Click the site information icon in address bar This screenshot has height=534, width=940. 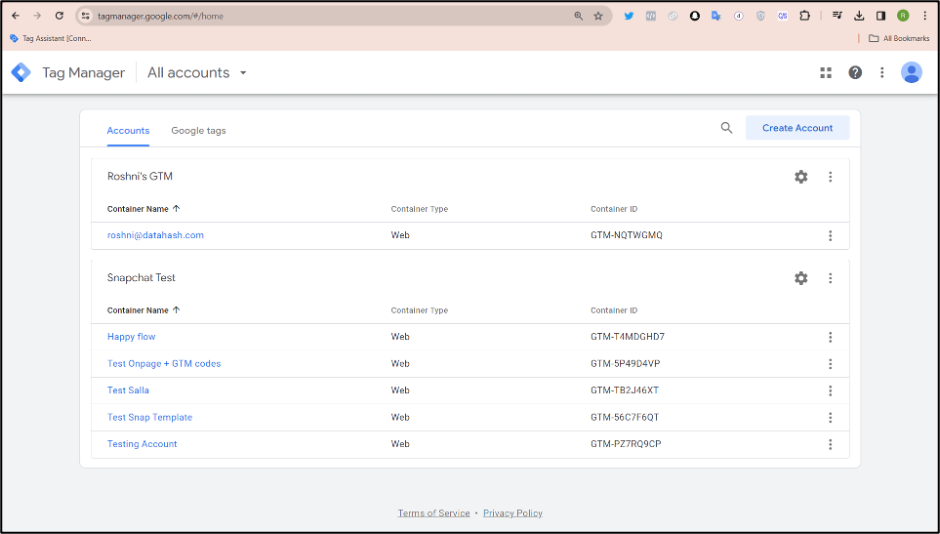86,16
